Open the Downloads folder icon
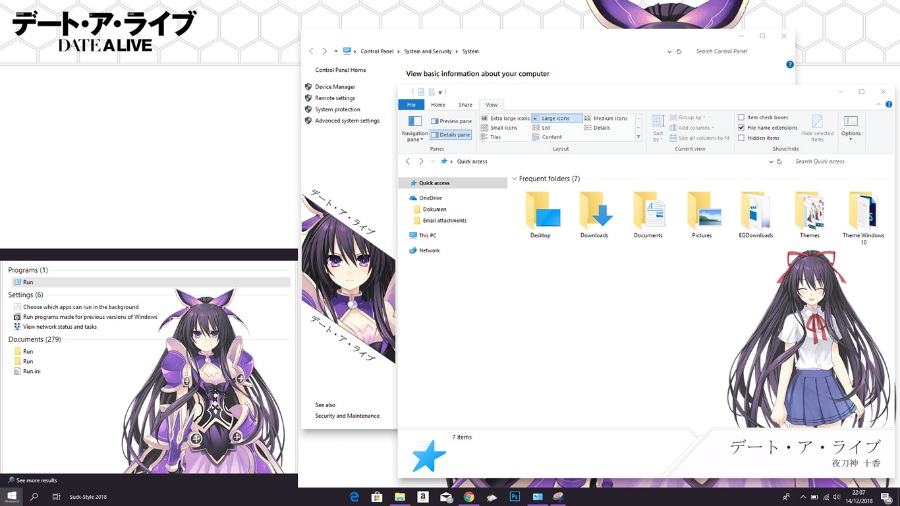Viewport: 900px width, 506px height. point(594,215)
